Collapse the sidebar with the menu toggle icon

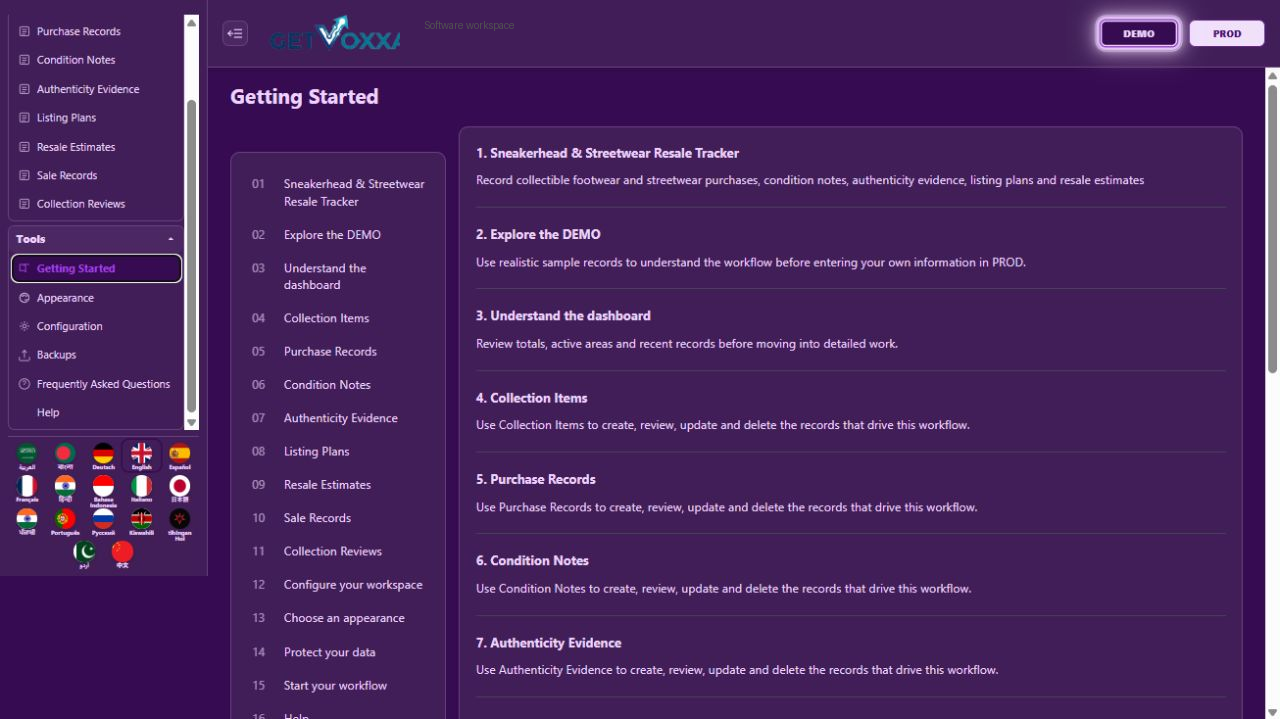click(235, 33)
